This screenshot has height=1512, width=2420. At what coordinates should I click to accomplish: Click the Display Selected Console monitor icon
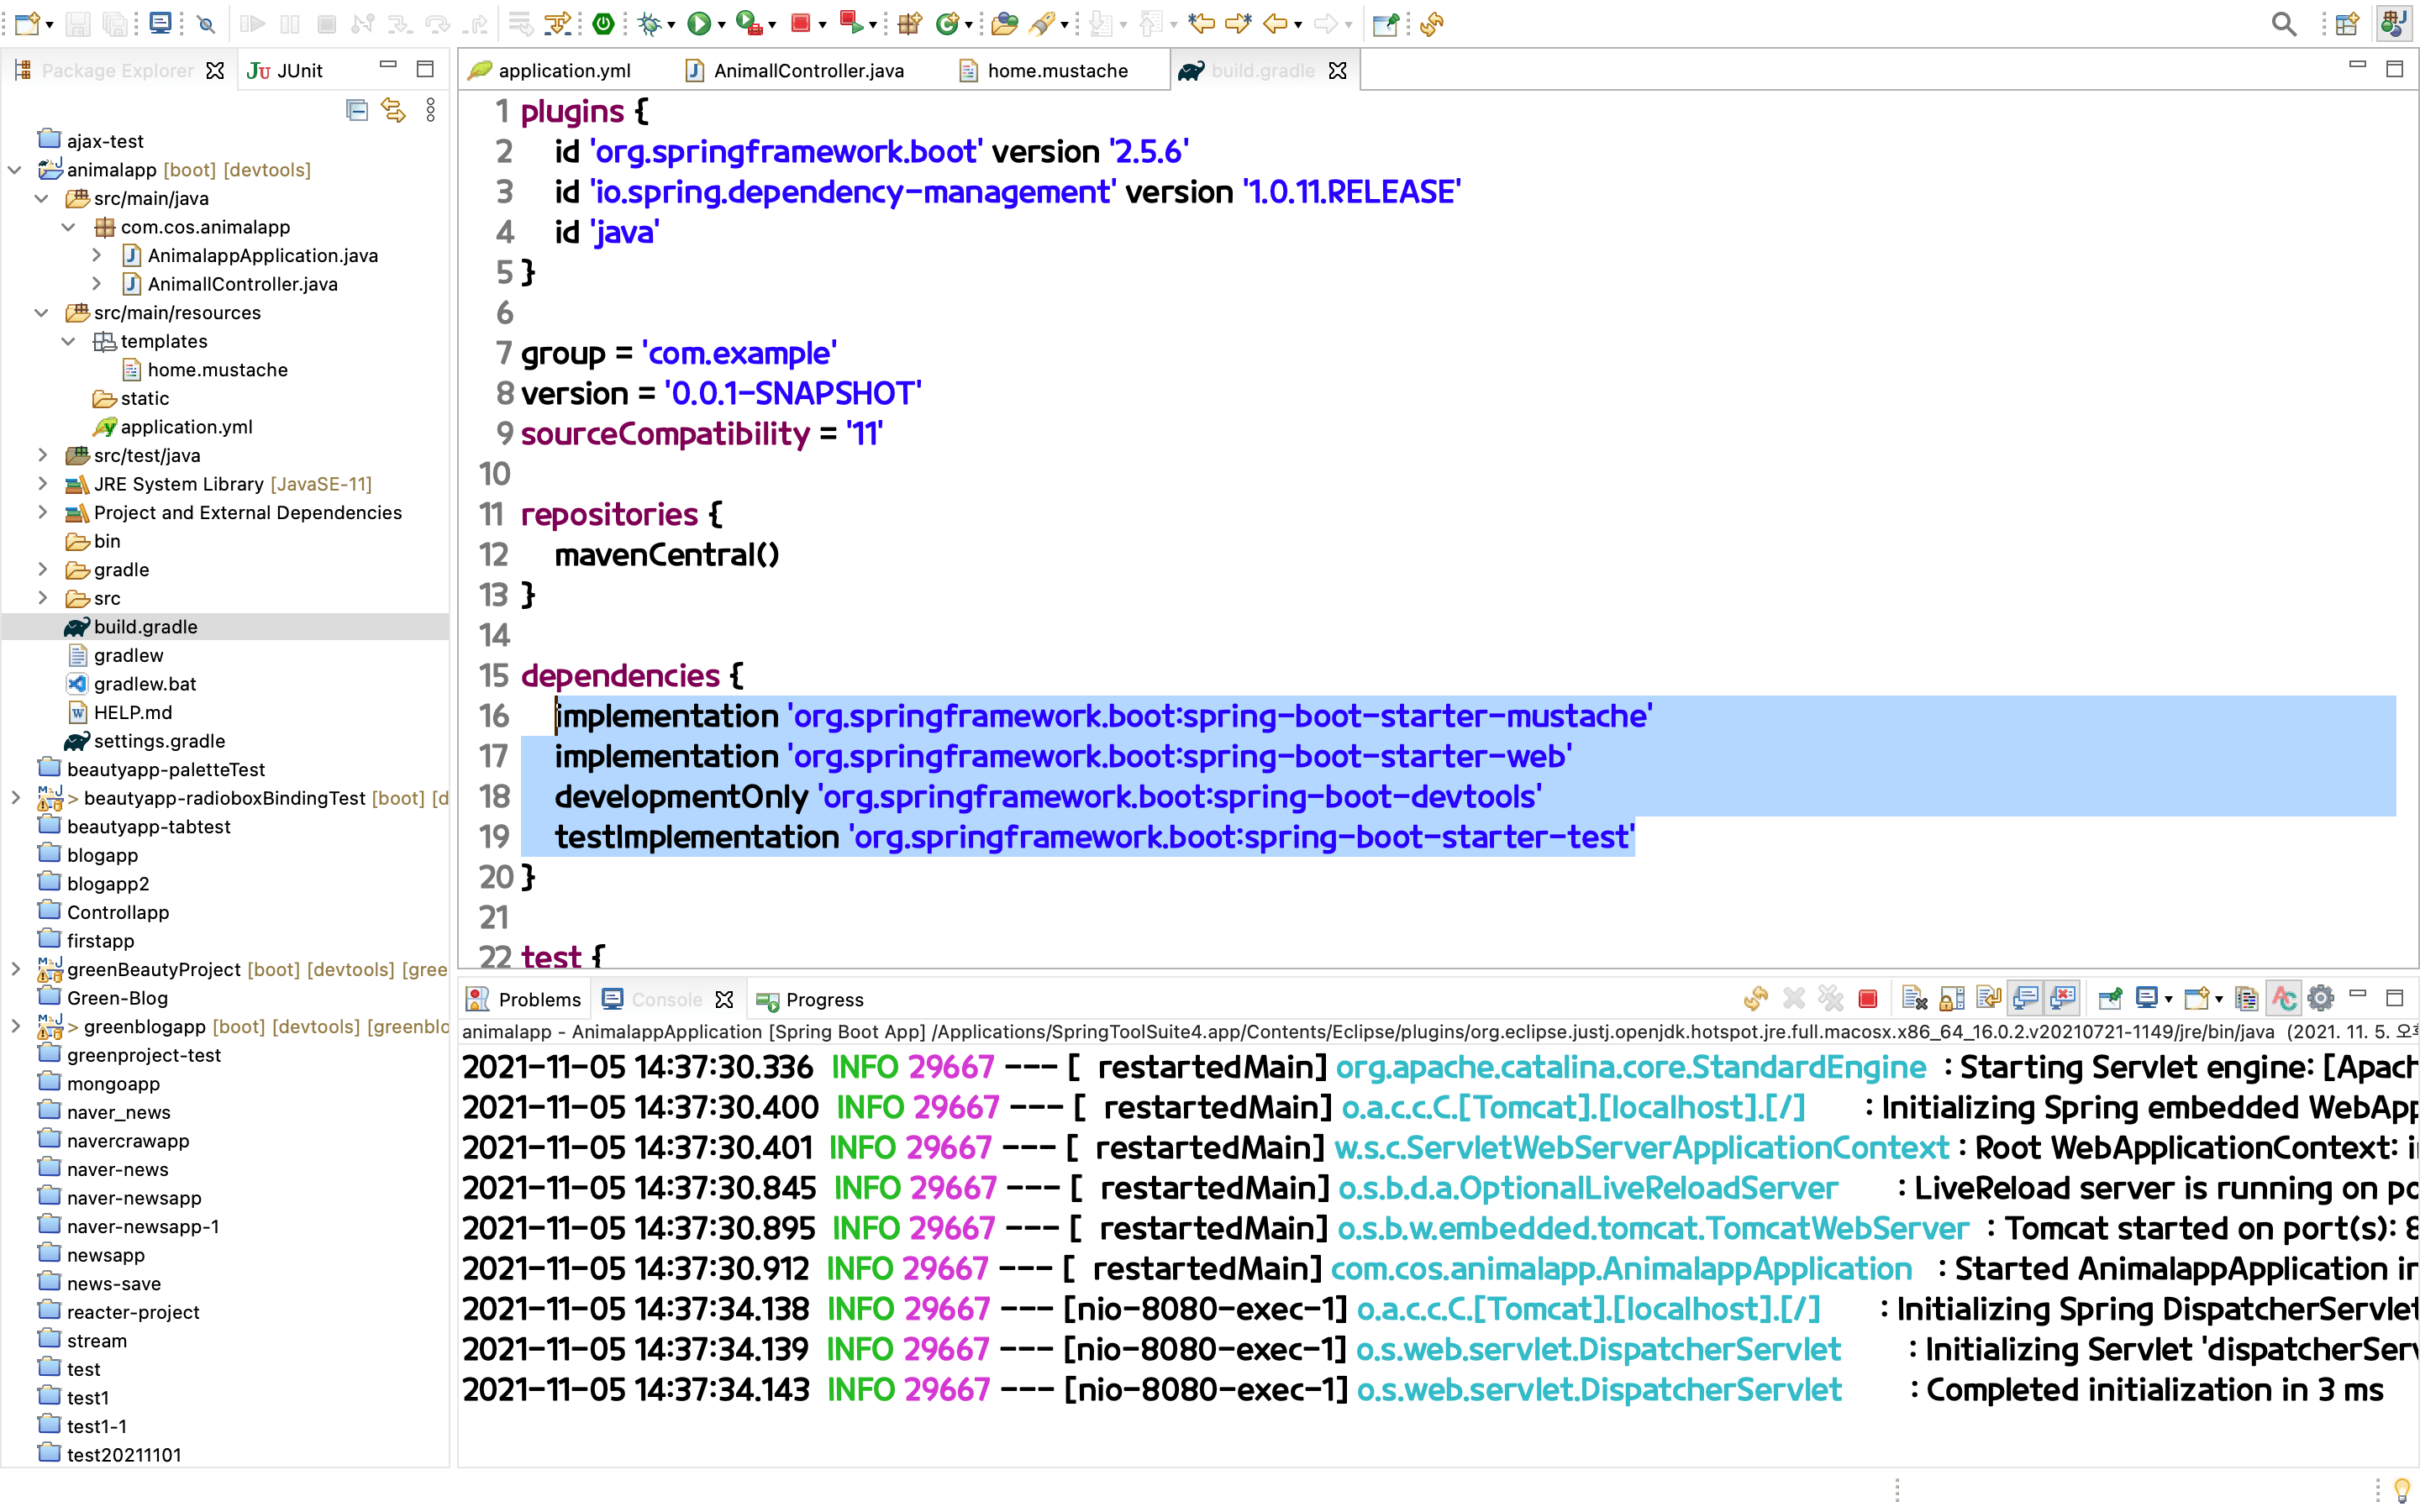2147,998
